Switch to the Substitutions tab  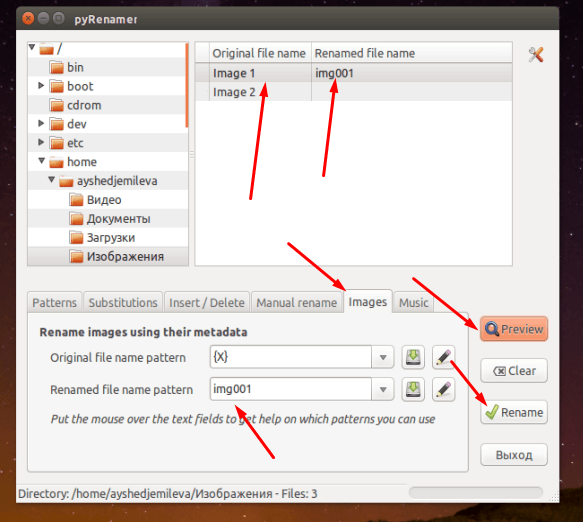click(123, 303)
